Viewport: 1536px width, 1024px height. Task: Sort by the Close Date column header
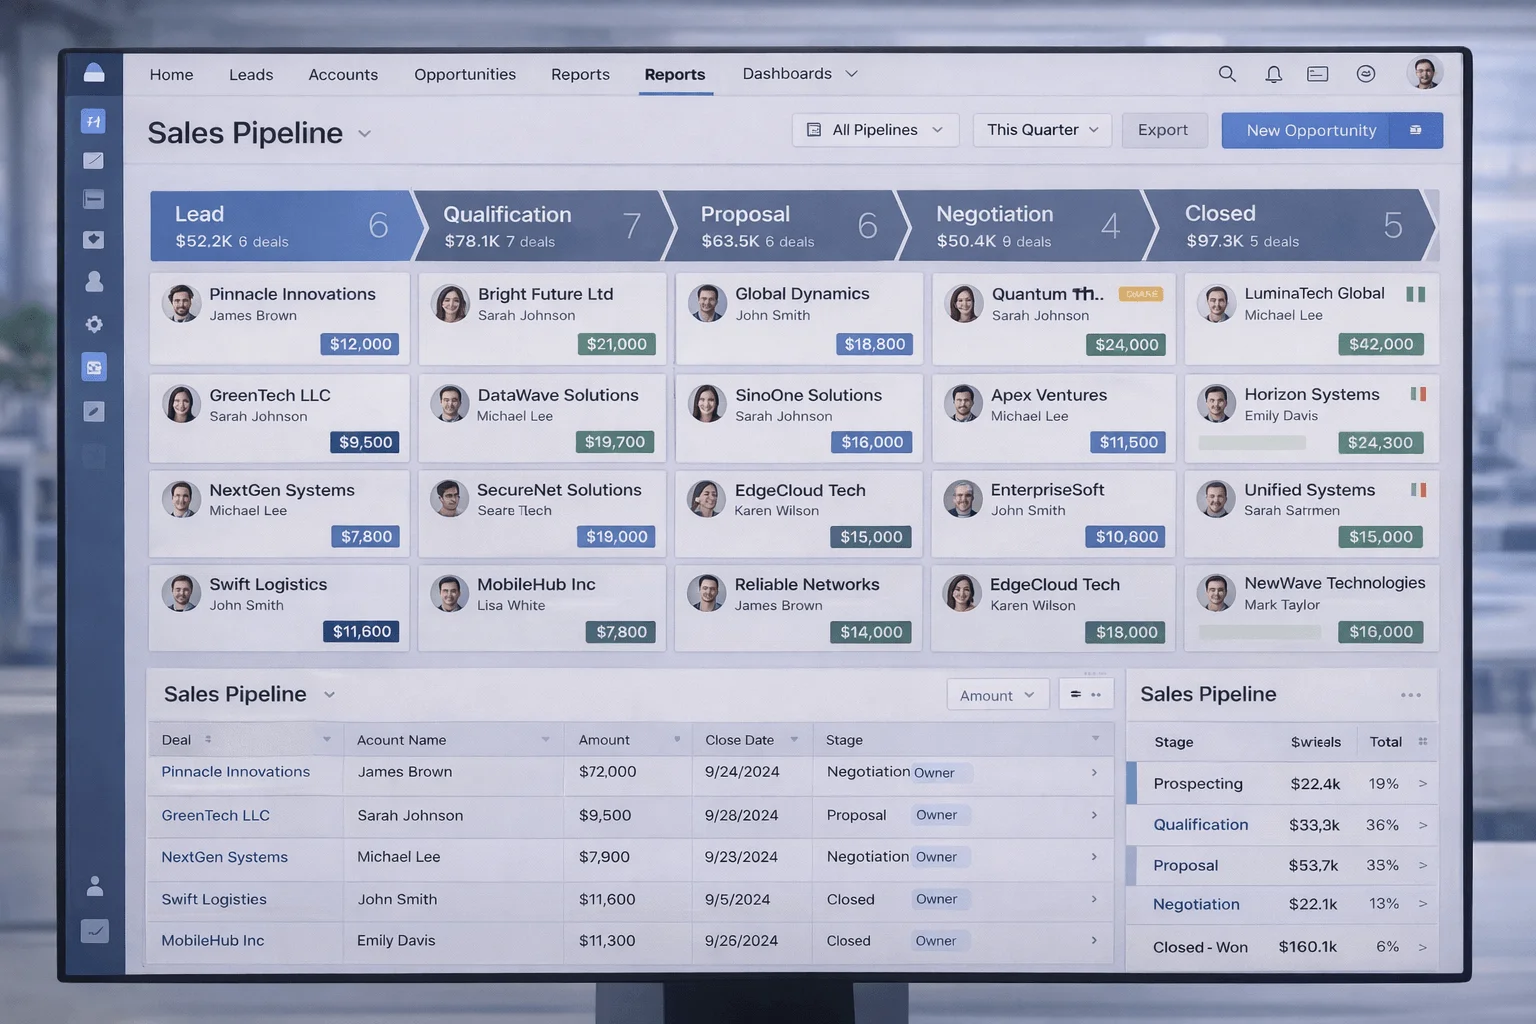click(x=752, y=740)
